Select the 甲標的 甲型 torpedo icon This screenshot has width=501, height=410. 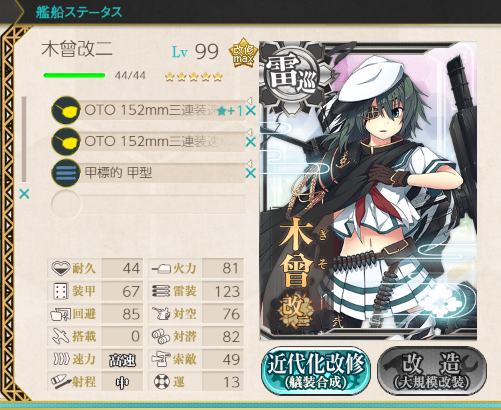pos(66,173)
